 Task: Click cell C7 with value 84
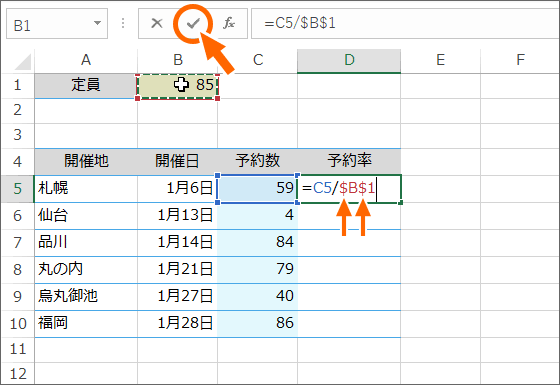click(x=258, y=243)
